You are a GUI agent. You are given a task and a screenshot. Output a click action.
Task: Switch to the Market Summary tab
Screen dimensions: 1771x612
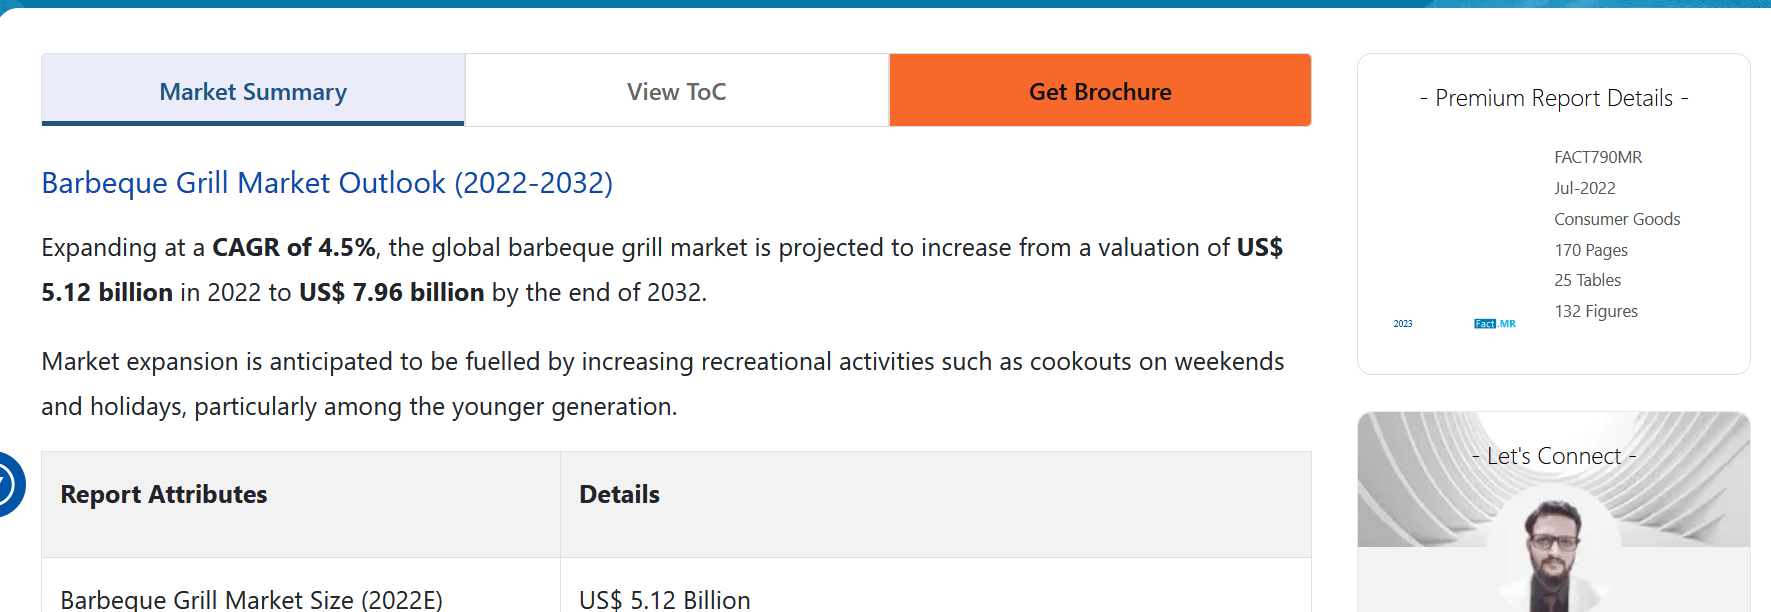(253, 91)
